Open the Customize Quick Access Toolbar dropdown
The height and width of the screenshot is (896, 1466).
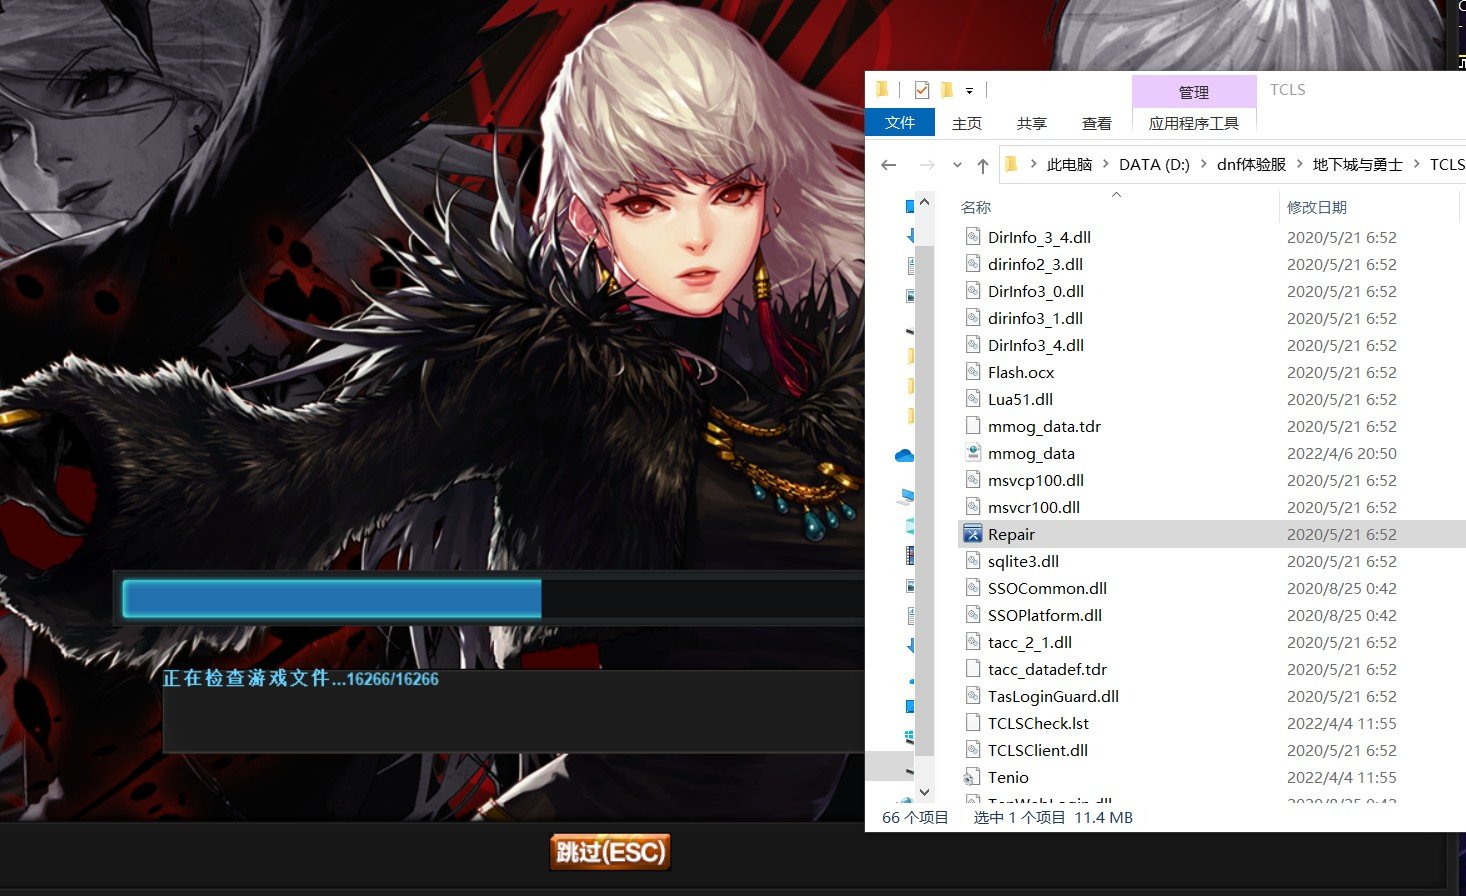click(x=969, y=91)
